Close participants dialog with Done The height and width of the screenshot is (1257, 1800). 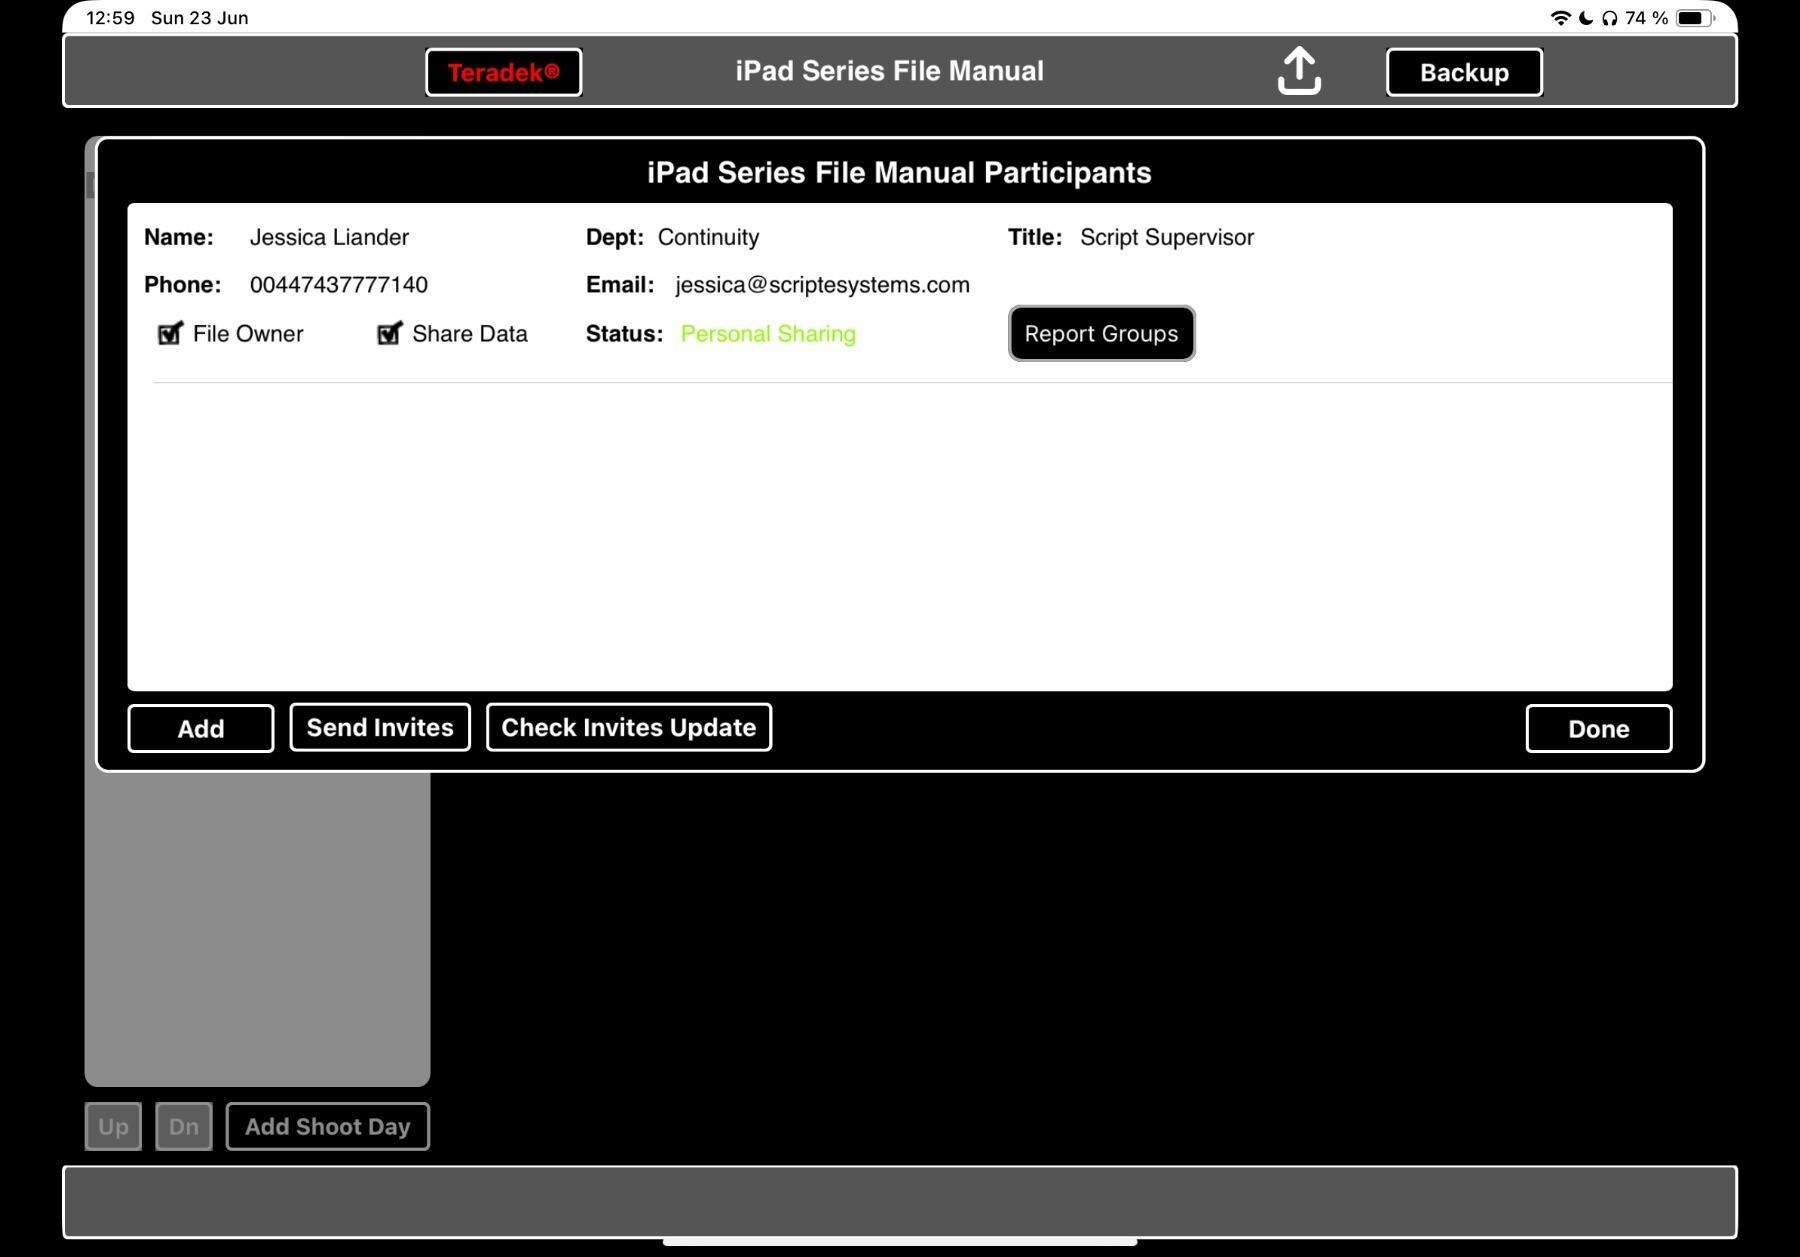point(1598,728)
